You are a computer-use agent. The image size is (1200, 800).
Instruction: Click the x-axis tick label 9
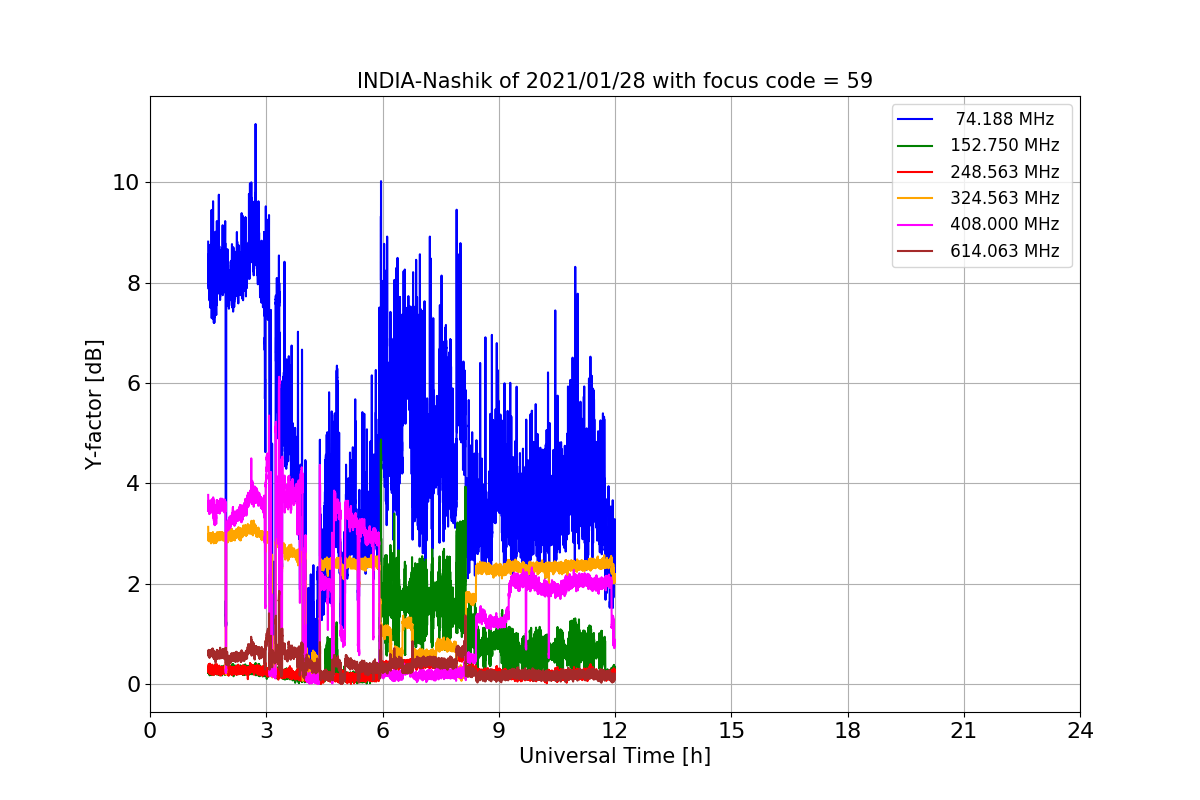499,731
